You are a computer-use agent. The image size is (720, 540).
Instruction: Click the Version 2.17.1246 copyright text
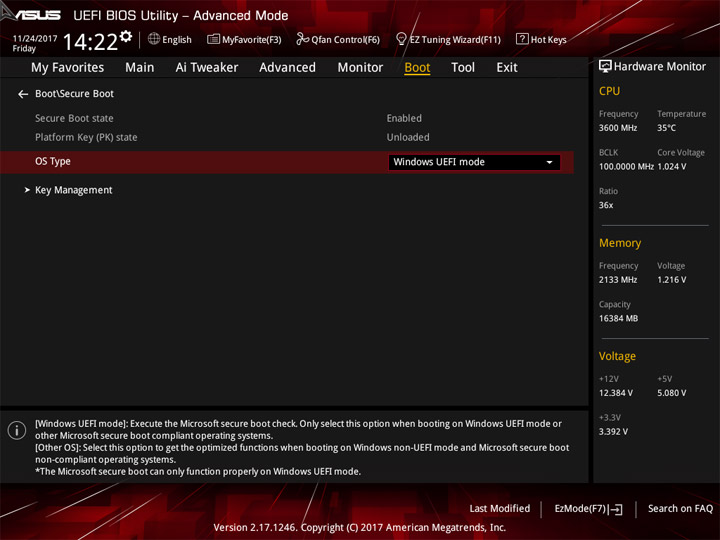[360, 528]
